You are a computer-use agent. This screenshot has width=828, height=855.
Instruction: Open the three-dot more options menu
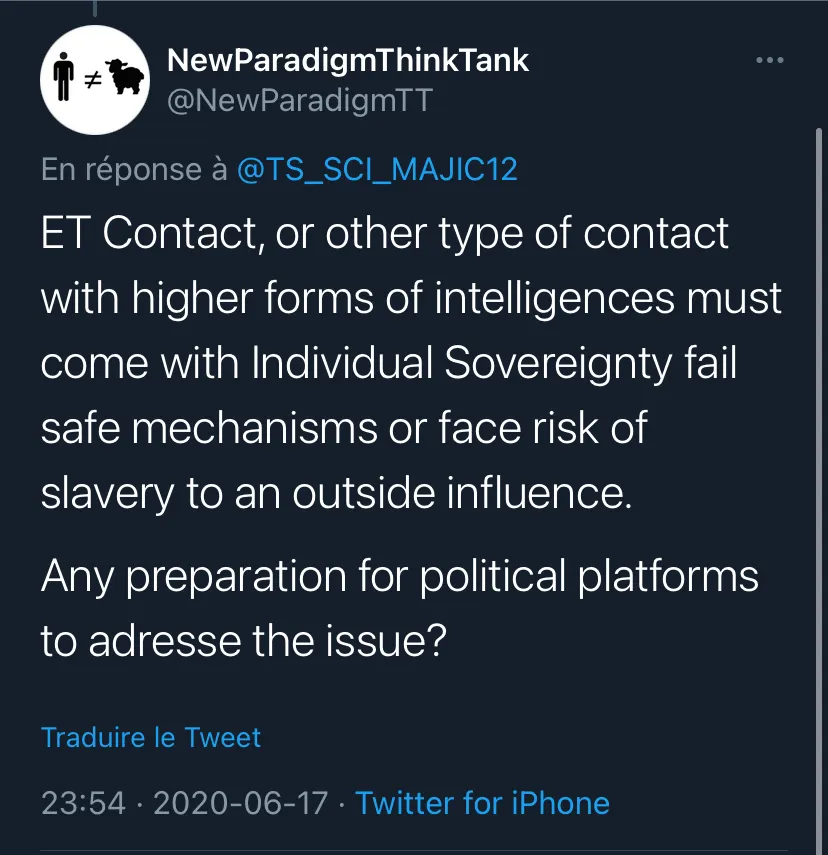pos(770,60)
